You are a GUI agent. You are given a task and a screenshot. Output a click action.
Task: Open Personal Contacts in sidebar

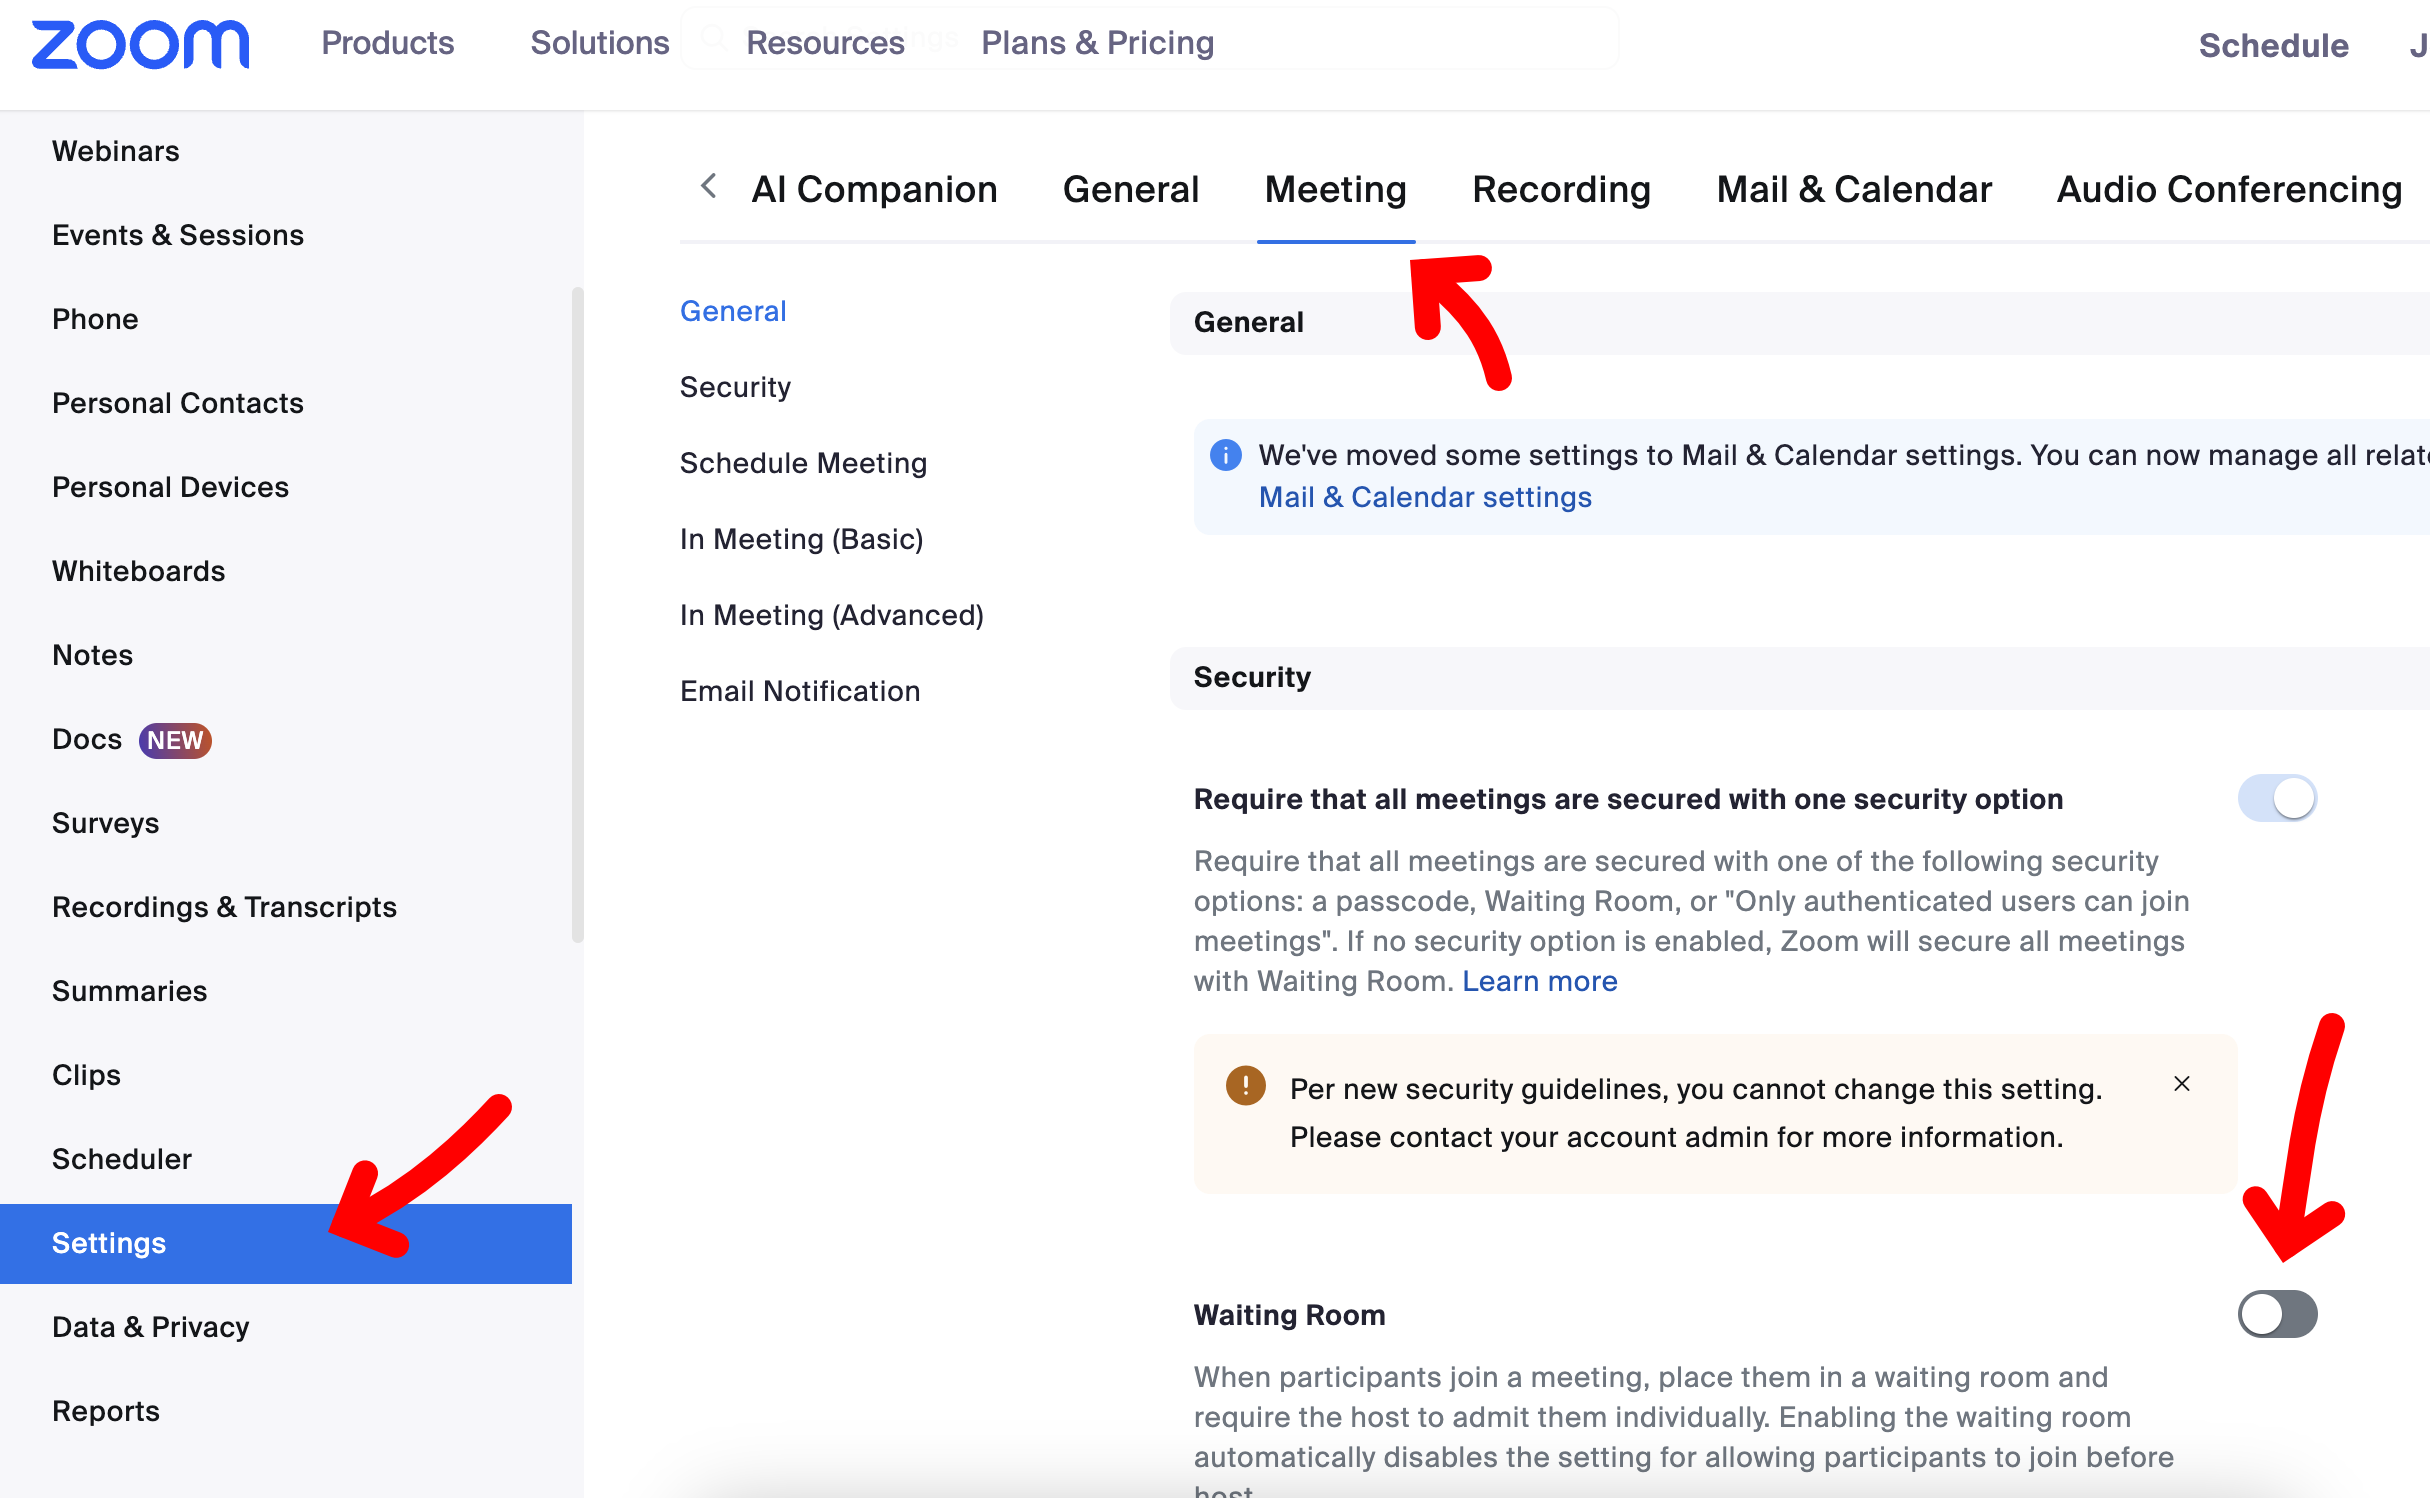pos(178,403)
